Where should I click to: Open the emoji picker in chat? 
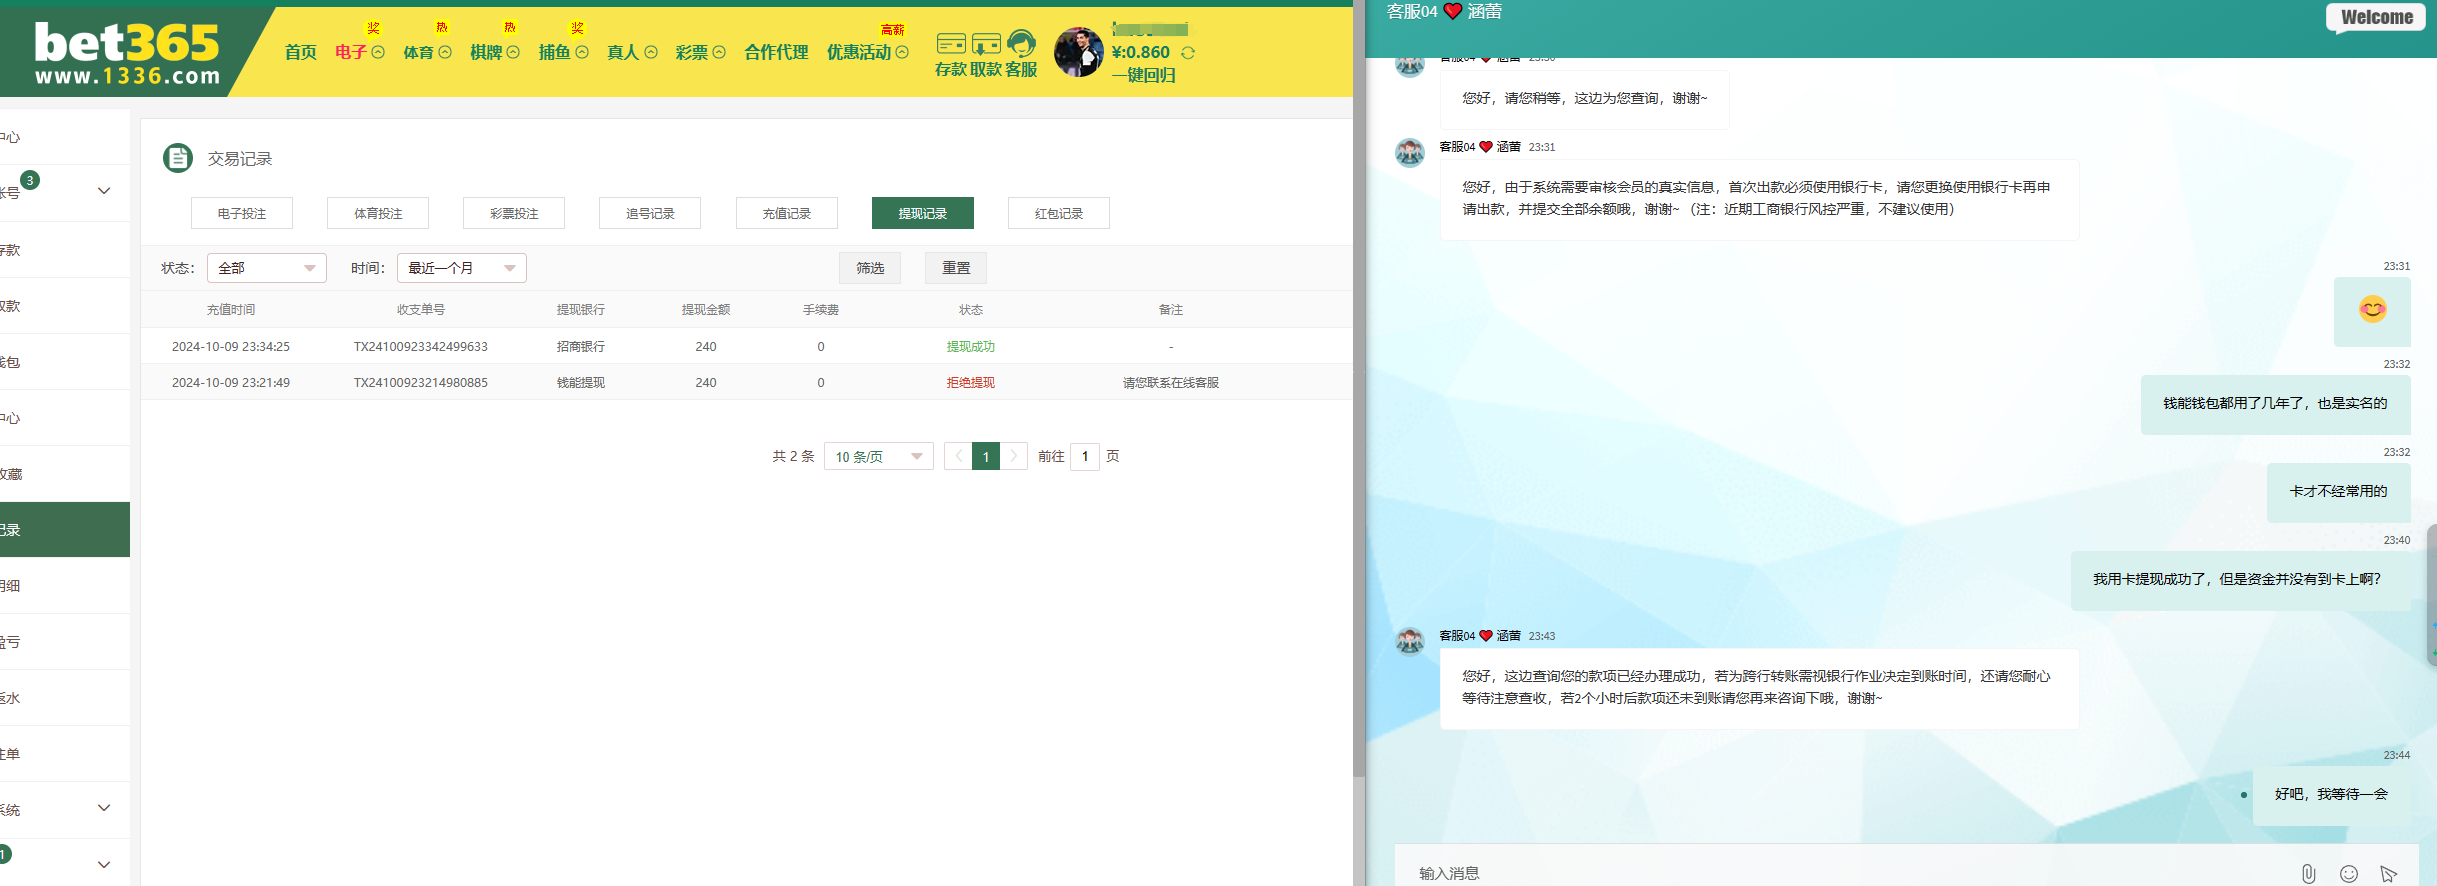click(x=2349, y=873)
